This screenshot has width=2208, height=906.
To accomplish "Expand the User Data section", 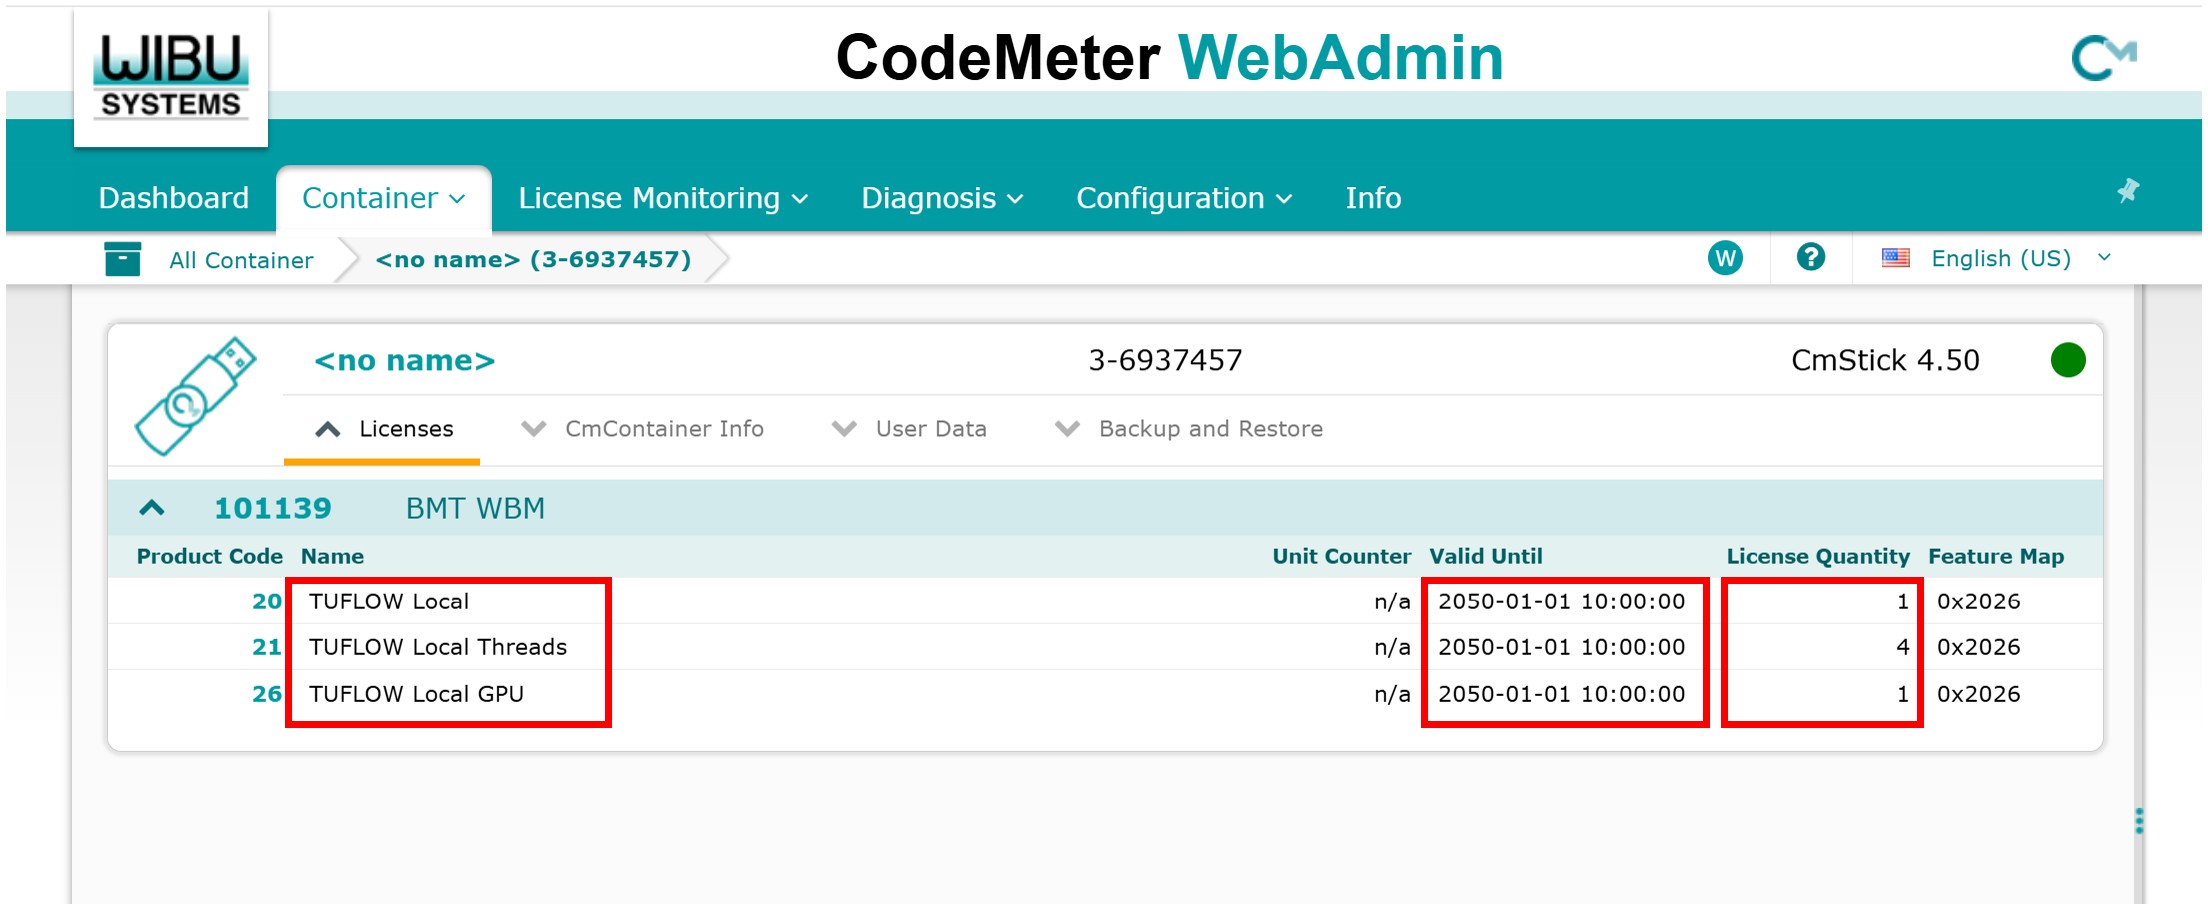I will (909, 428).
